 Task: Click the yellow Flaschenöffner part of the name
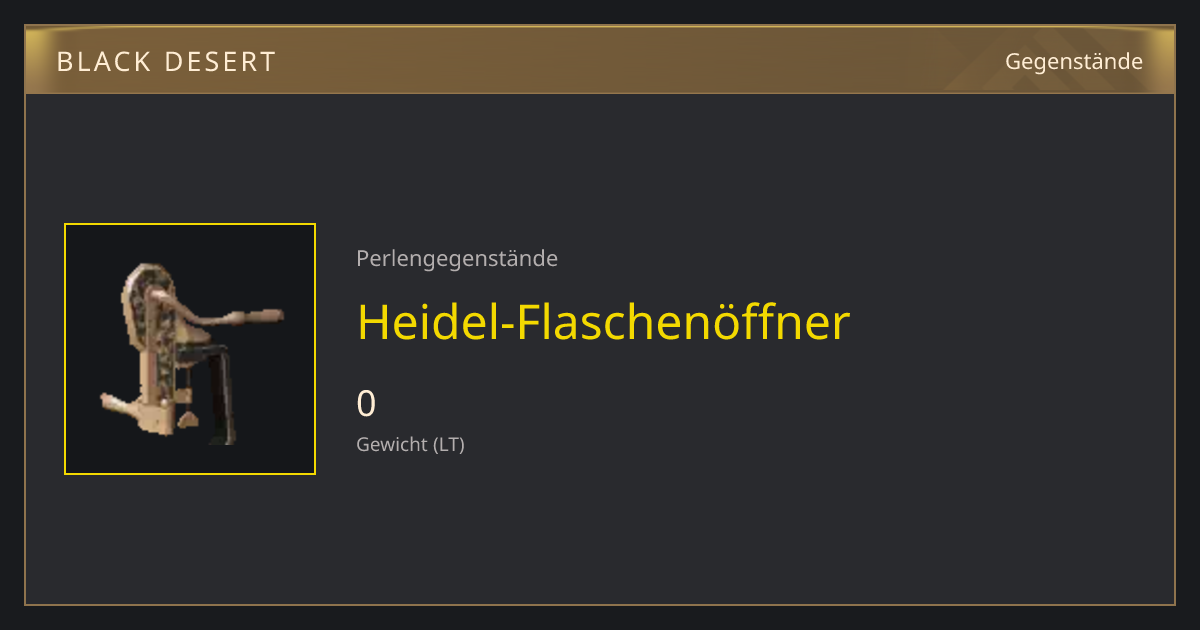click(683, 322)
